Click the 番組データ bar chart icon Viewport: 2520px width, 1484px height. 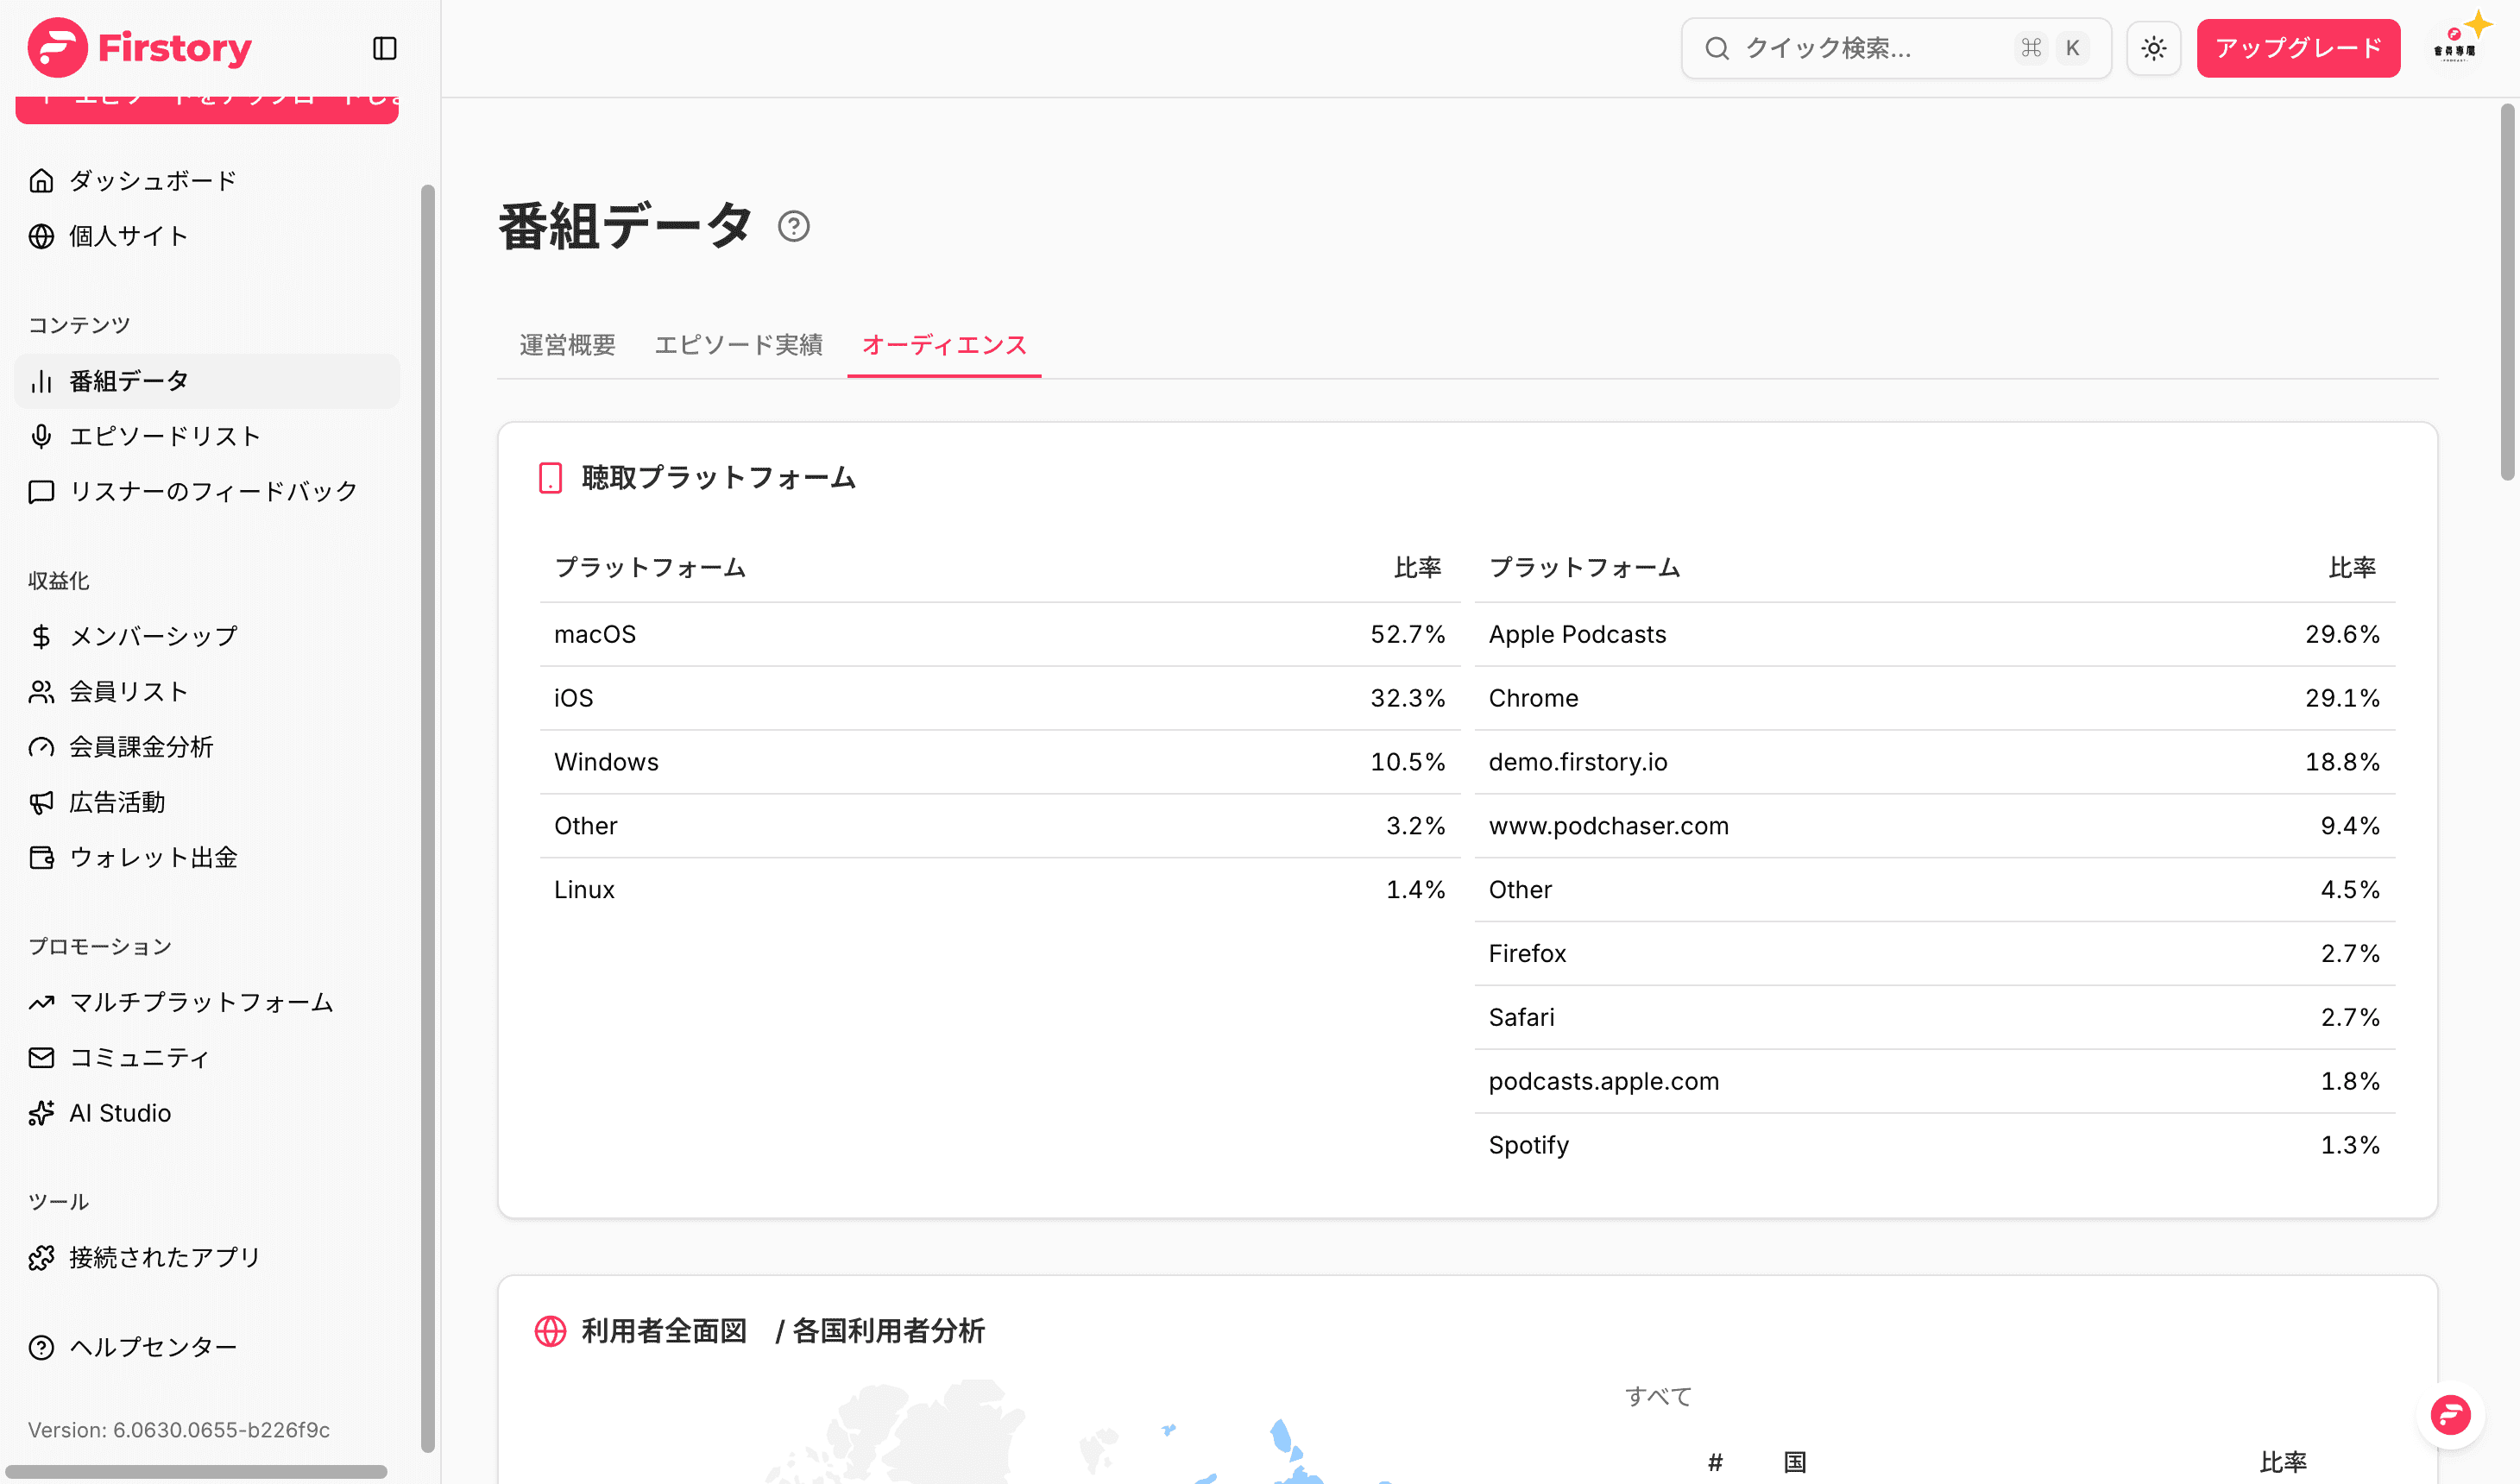[x=41, y=381]
